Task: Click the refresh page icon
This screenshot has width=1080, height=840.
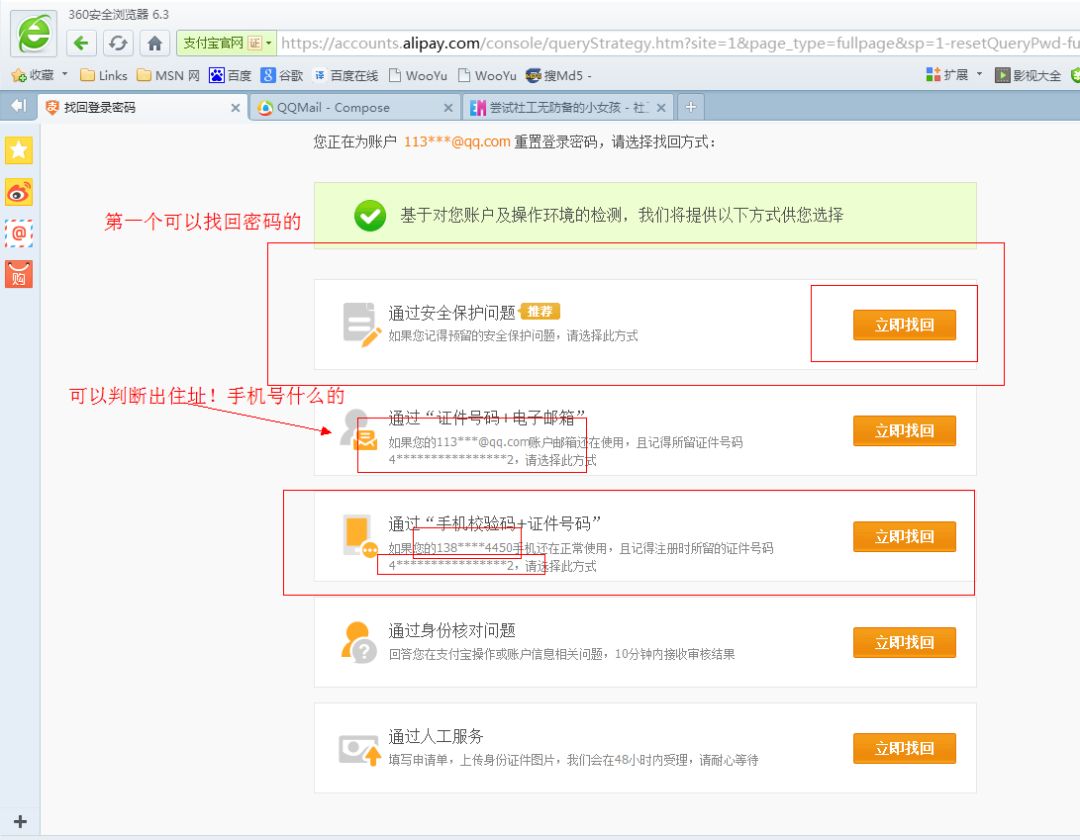Action: tap(118, 43)
